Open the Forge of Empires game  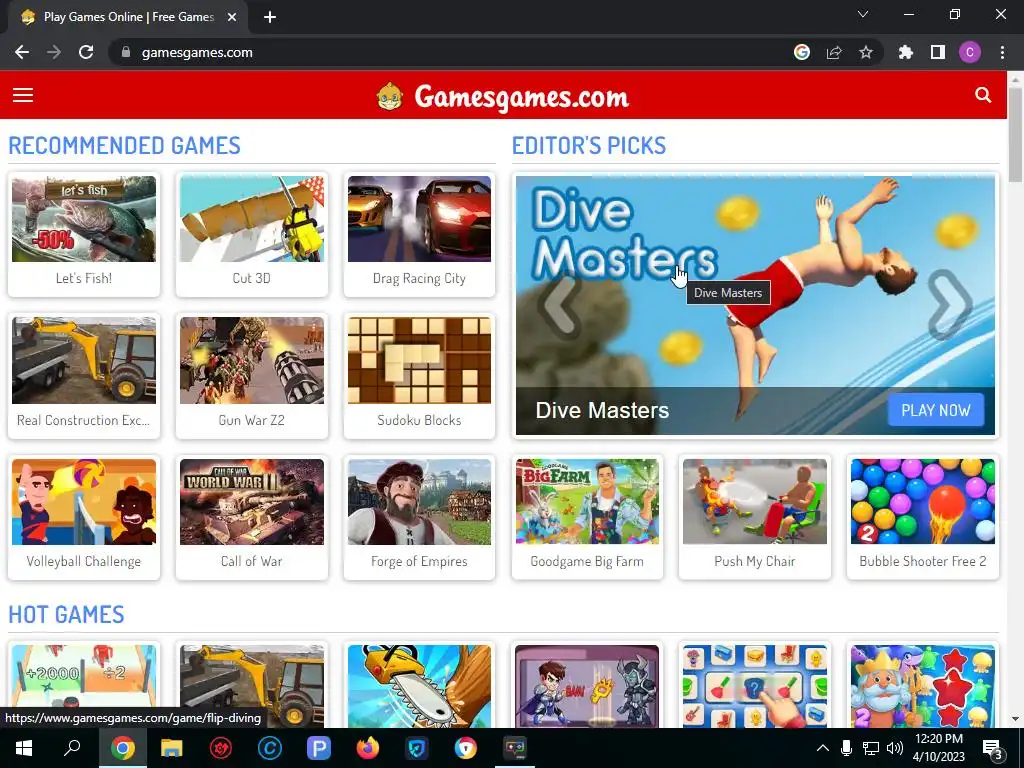pyautogui.click(x=419, y=517)
